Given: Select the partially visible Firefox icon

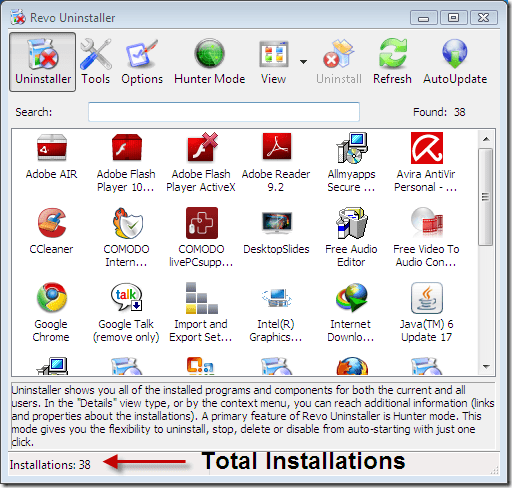Looking at the screenshot, I should (x=352, y=366).
